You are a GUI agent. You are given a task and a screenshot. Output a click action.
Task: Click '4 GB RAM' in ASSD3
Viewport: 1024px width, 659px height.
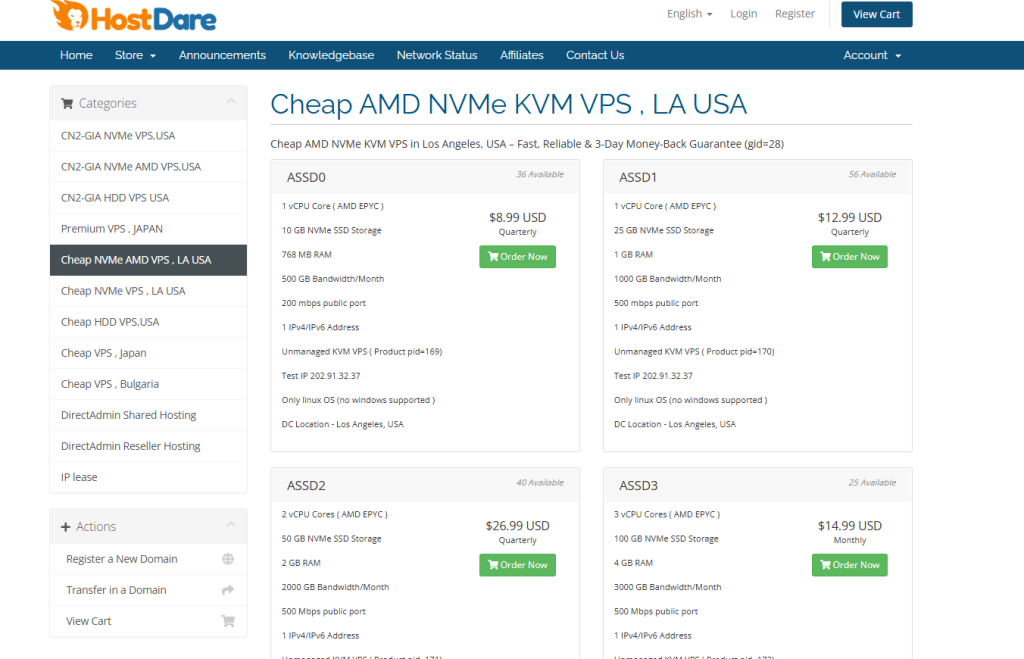point(633,563)
